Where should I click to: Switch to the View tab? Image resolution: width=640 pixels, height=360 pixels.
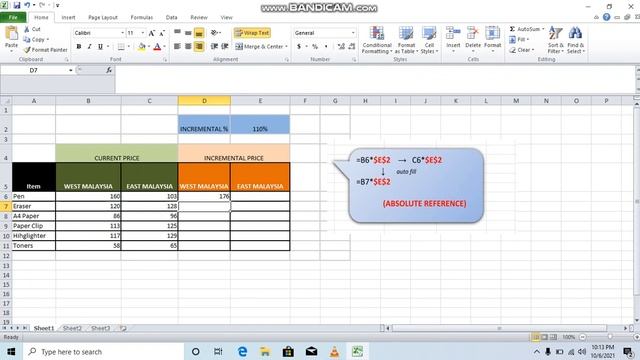226,18
